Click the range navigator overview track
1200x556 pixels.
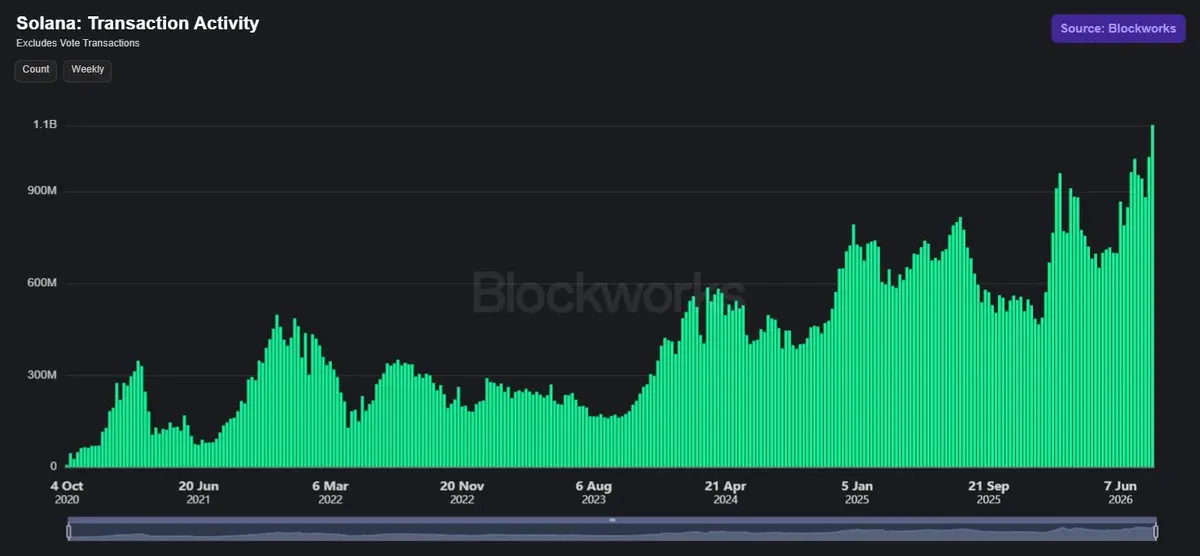click(612, 531)
